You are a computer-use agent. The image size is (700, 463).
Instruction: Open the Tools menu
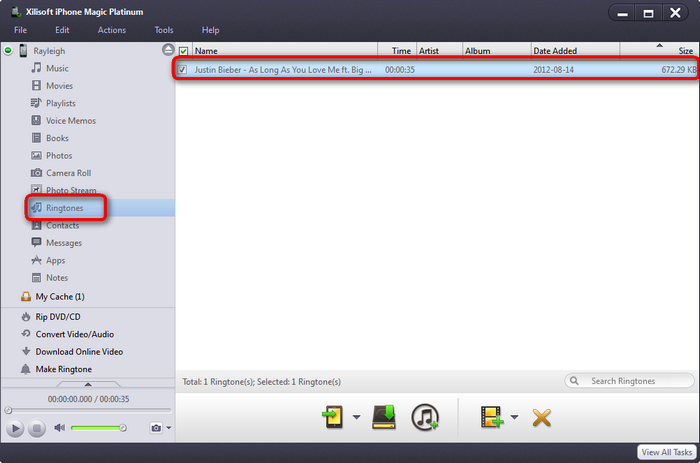[x=164, y=30]
